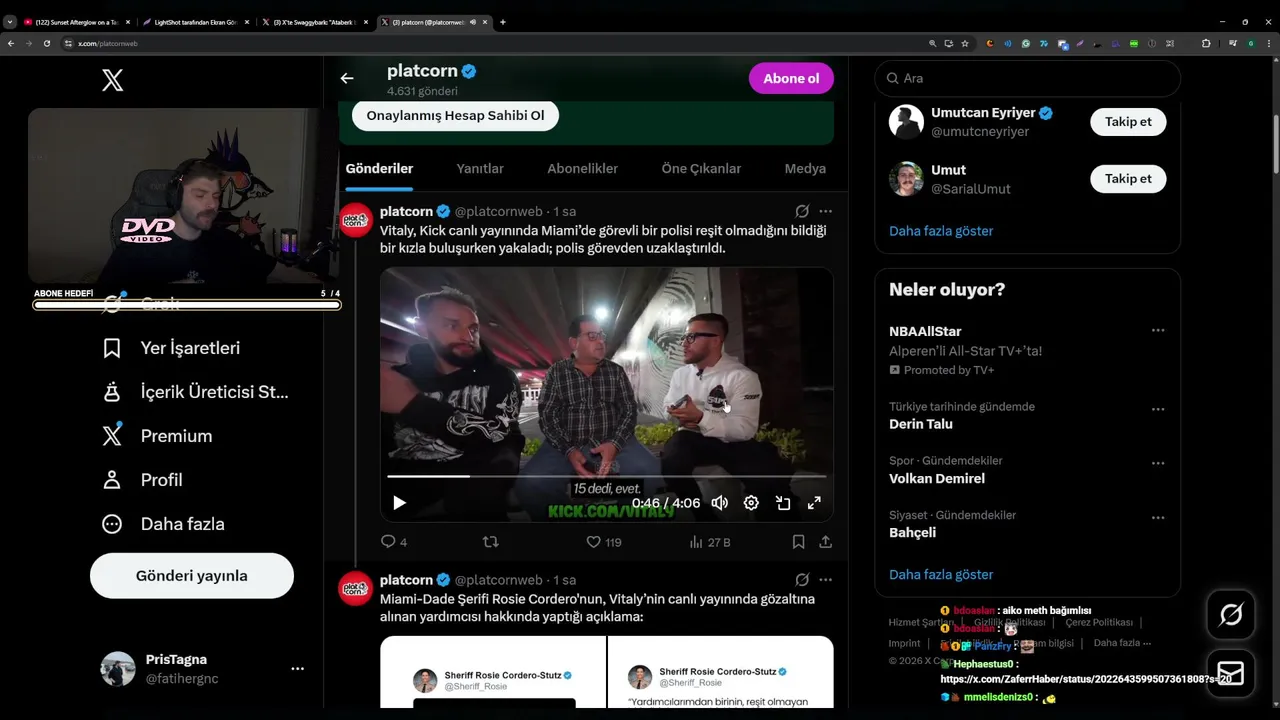
Task: Open a new browser tab
Action: (x=502, y=22)
